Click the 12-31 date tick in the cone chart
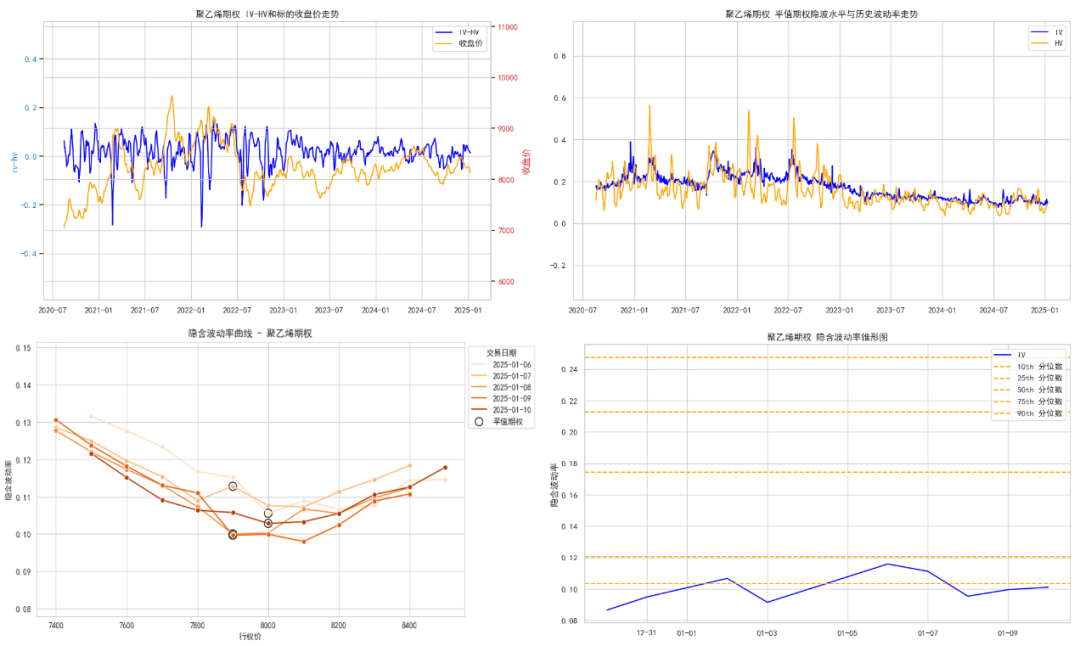 coord(646,633)
